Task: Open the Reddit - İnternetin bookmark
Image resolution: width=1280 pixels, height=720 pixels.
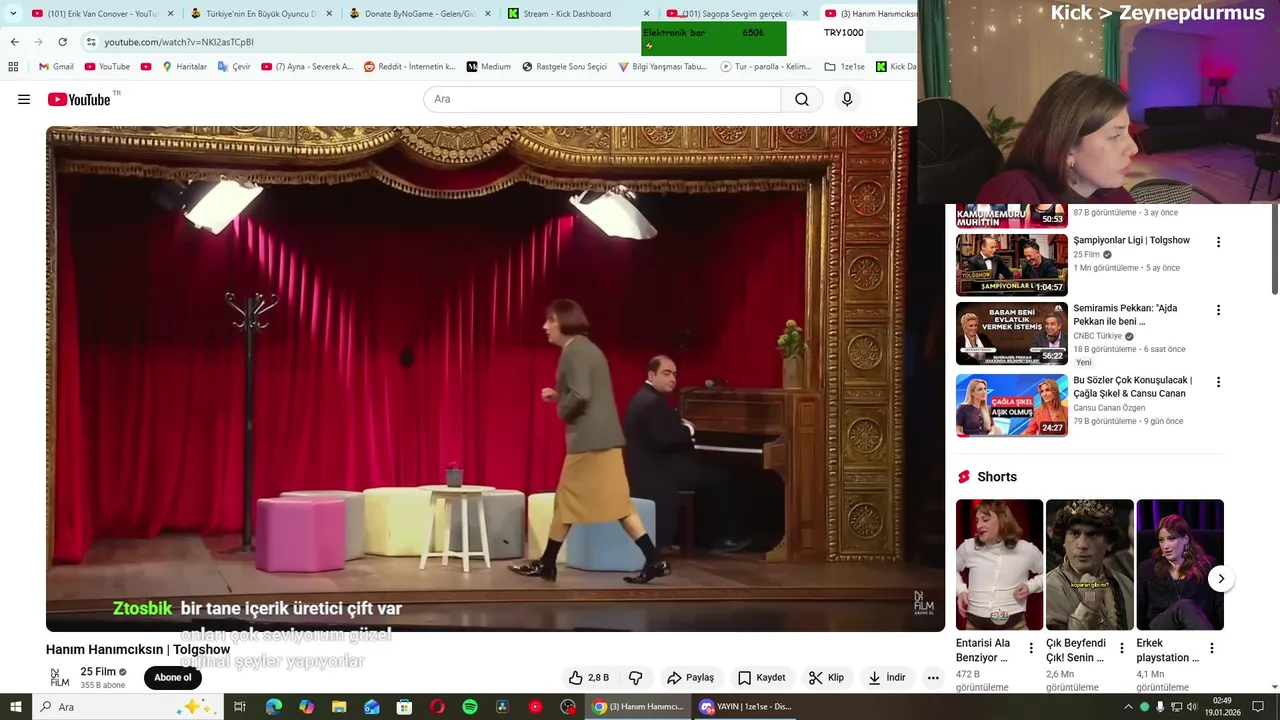Action: click(x=409, y=67)
